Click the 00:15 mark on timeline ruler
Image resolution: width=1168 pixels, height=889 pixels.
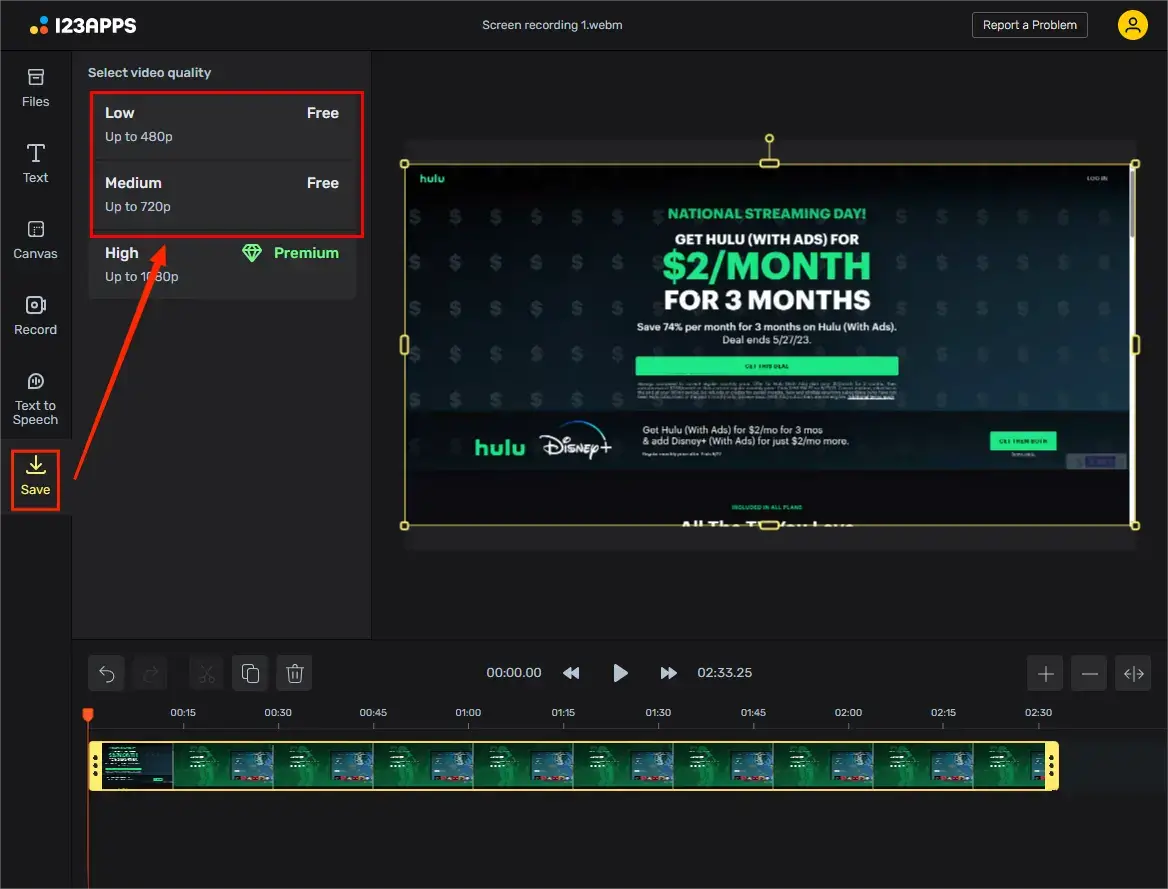[x=182, y=712]
